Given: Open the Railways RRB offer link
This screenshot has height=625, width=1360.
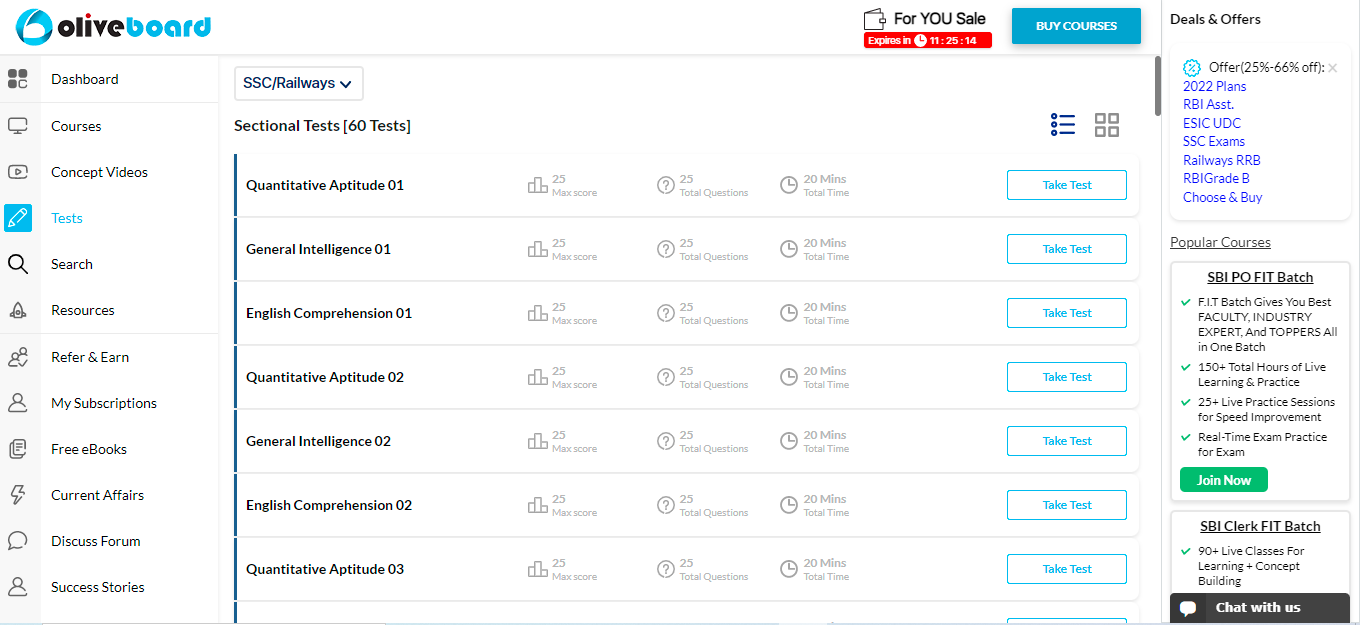Looking at the screenshot, I should (1222, 160).
